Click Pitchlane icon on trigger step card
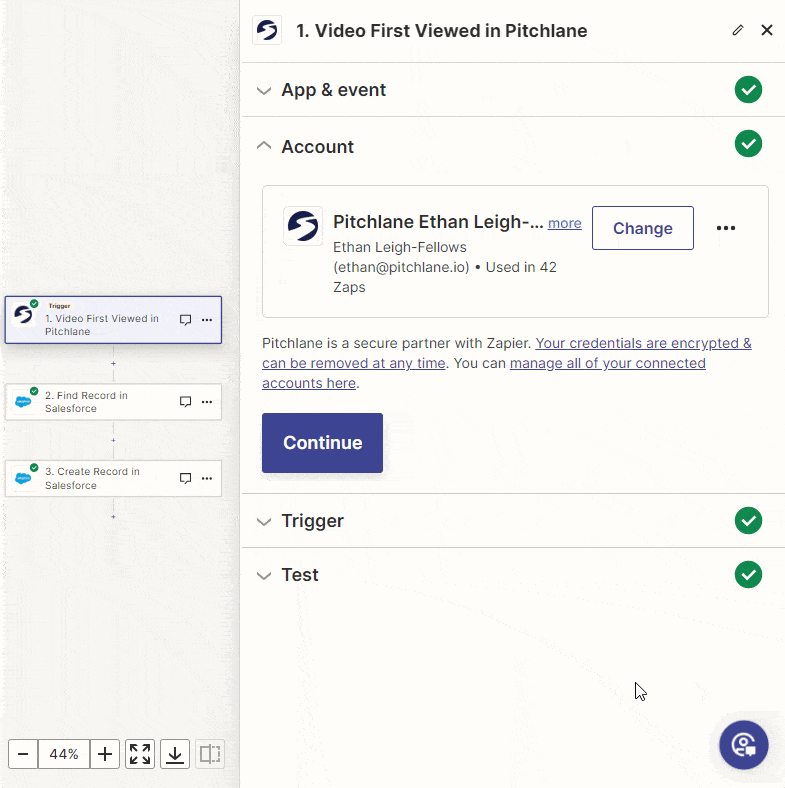The image size is (785, 788). (24, 315)
